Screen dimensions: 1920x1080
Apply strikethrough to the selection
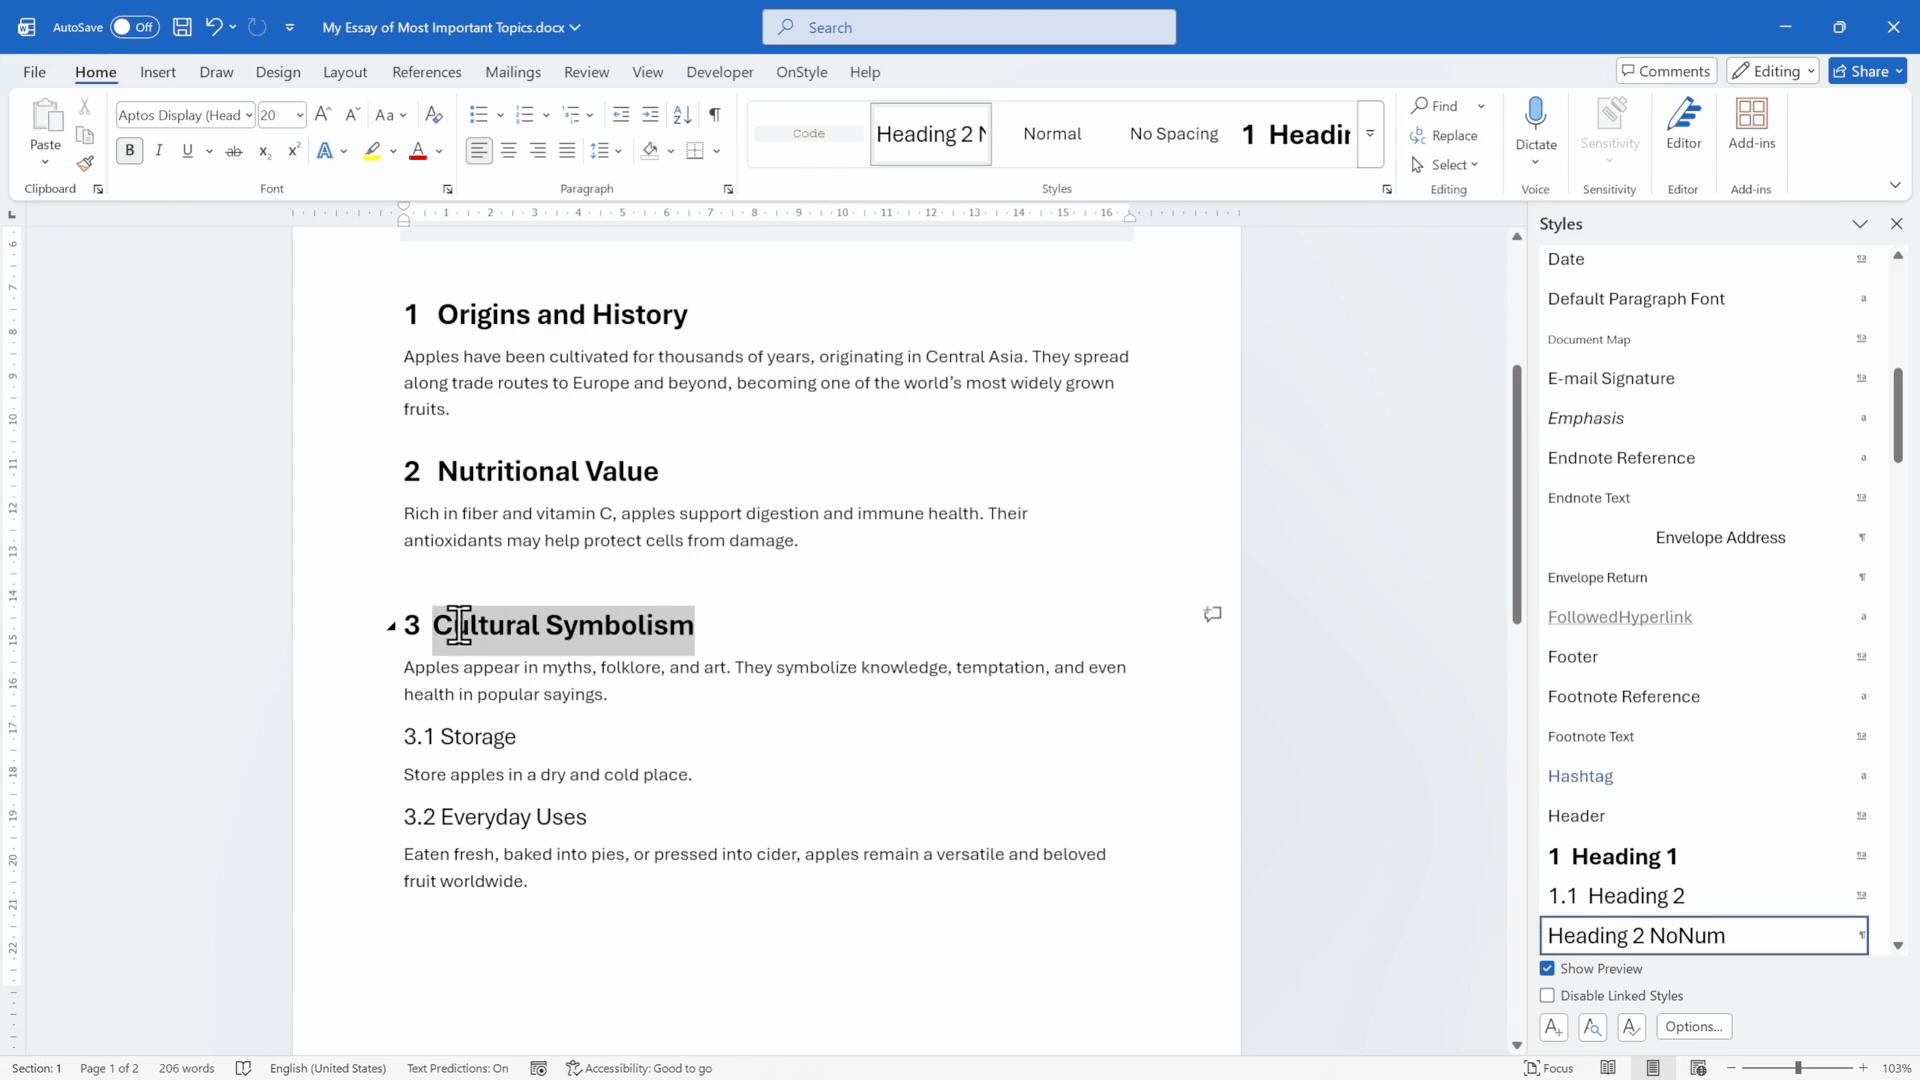[x=234, y=151]
